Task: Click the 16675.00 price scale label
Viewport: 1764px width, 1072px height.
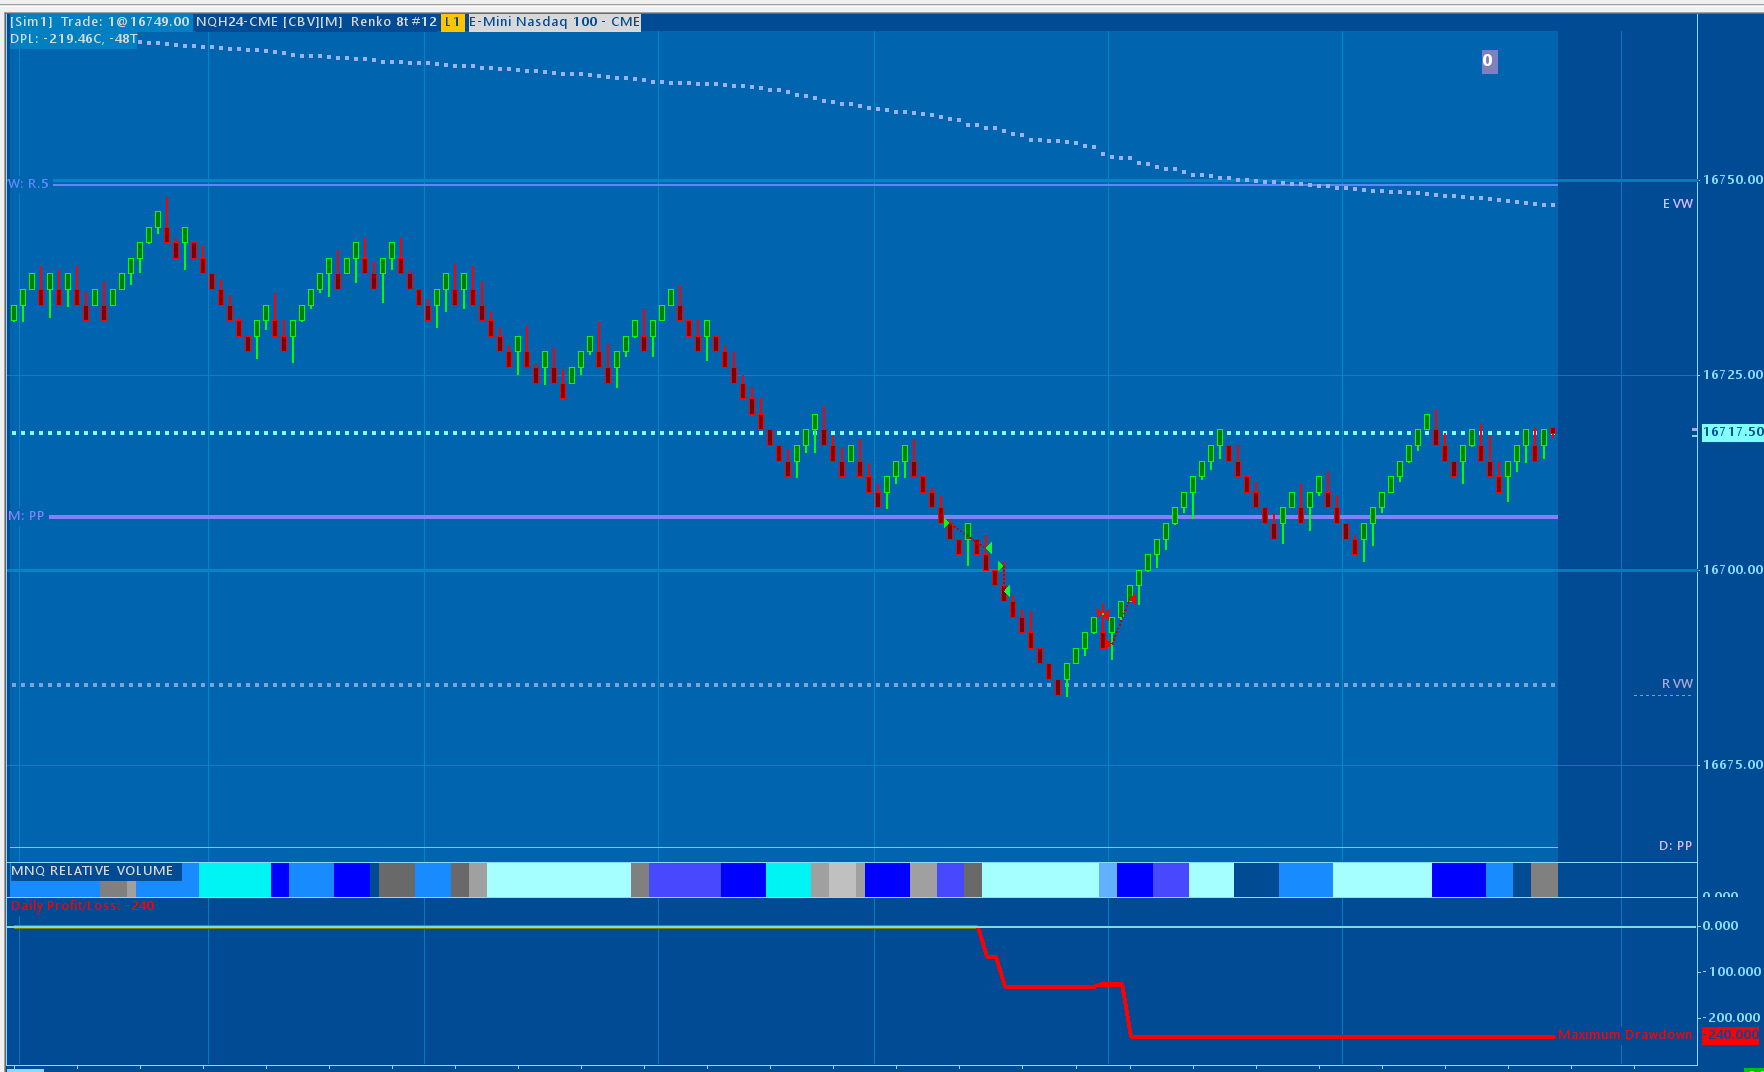Action: (x=1732, y=765)
